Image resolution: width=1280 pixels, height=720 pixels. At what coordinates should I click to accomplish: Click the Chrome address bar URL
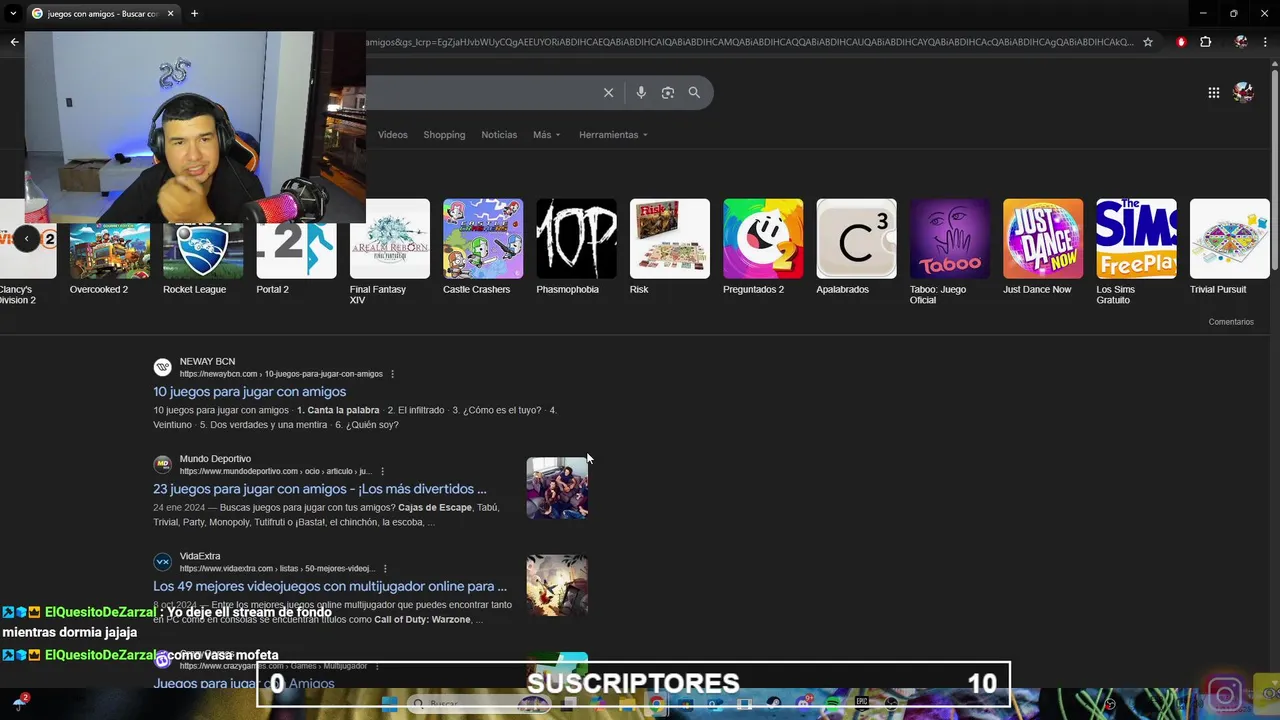750,42
